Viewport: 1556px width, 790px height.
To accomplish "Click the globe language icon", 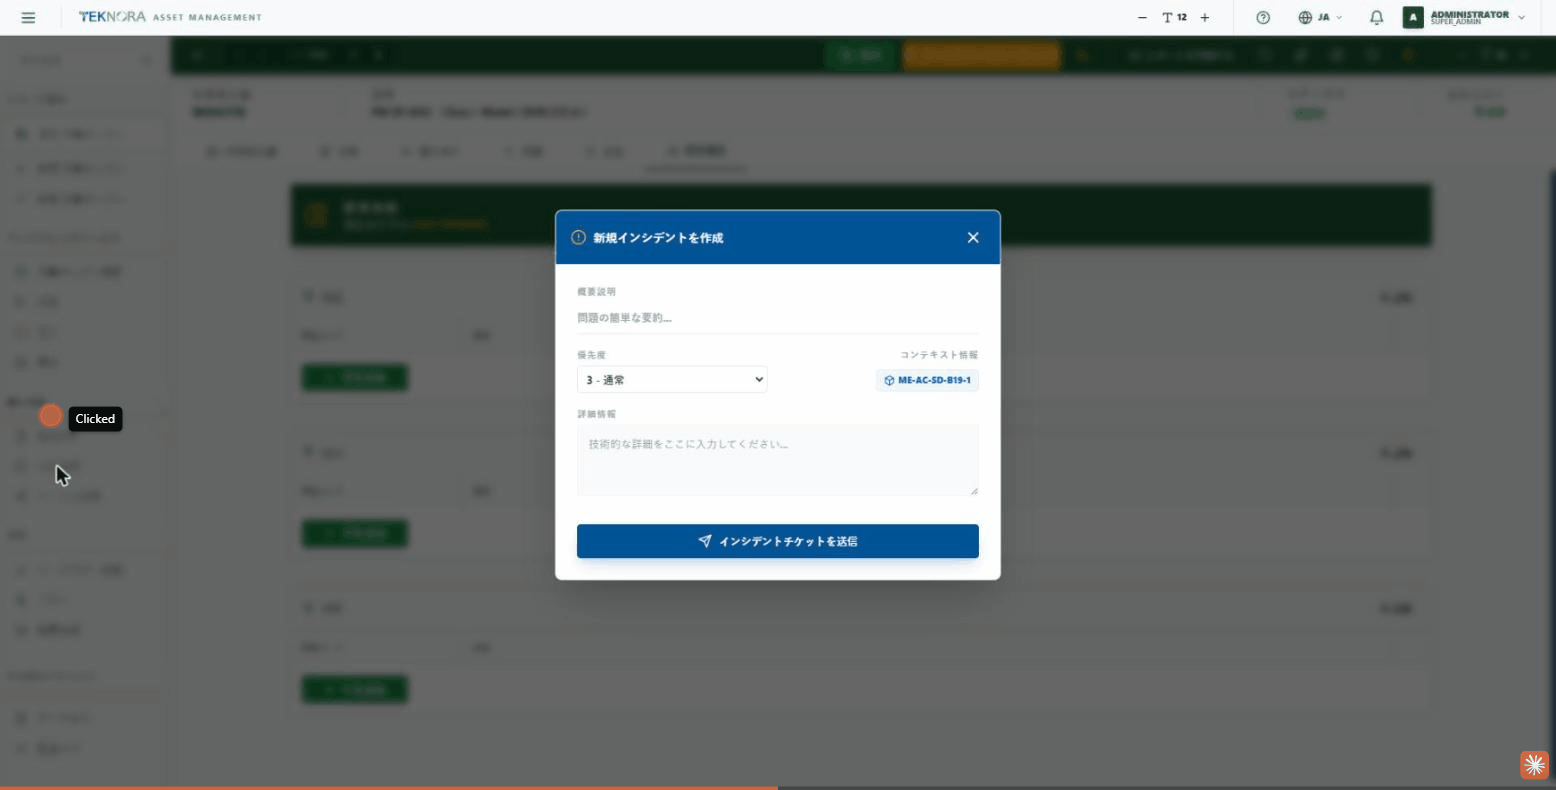I will click(1305, 18).
